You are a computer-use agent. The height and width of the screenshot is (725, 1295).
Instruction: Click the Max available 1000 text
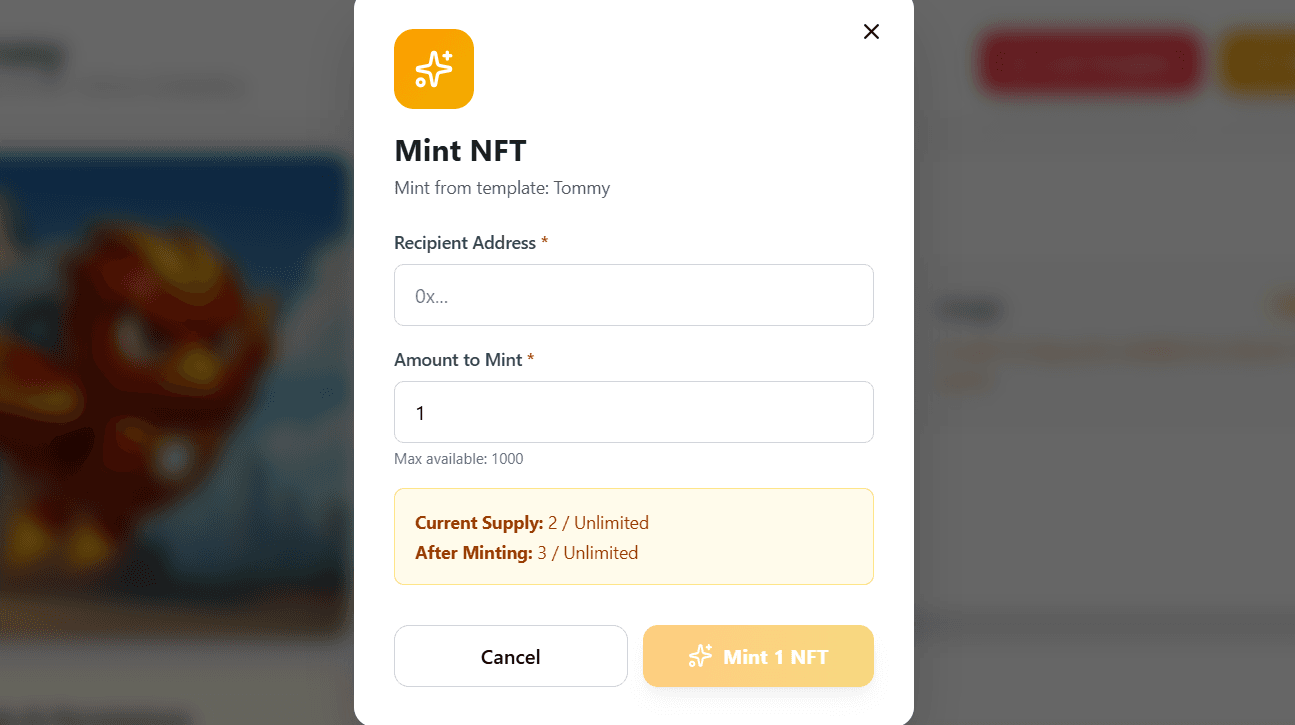[458, 458]
